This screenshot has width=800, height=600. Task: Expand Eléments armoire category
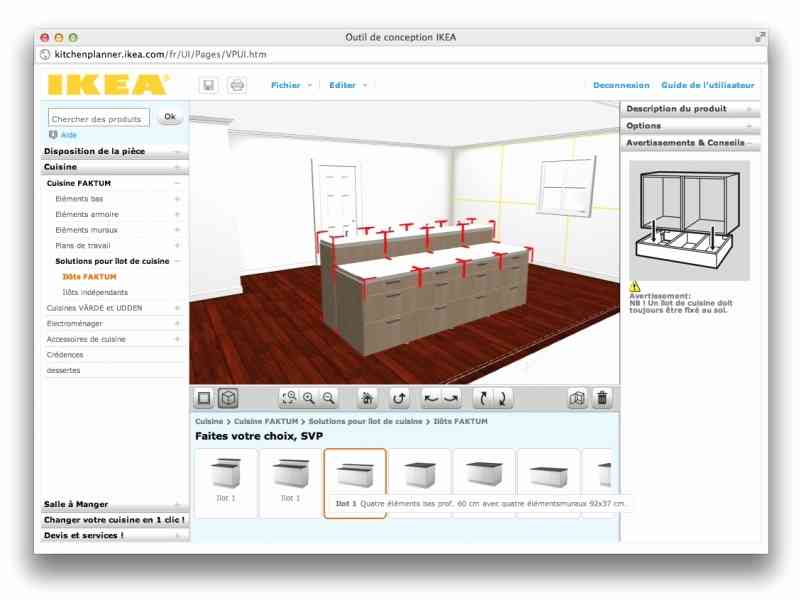(x=117, y=214)
